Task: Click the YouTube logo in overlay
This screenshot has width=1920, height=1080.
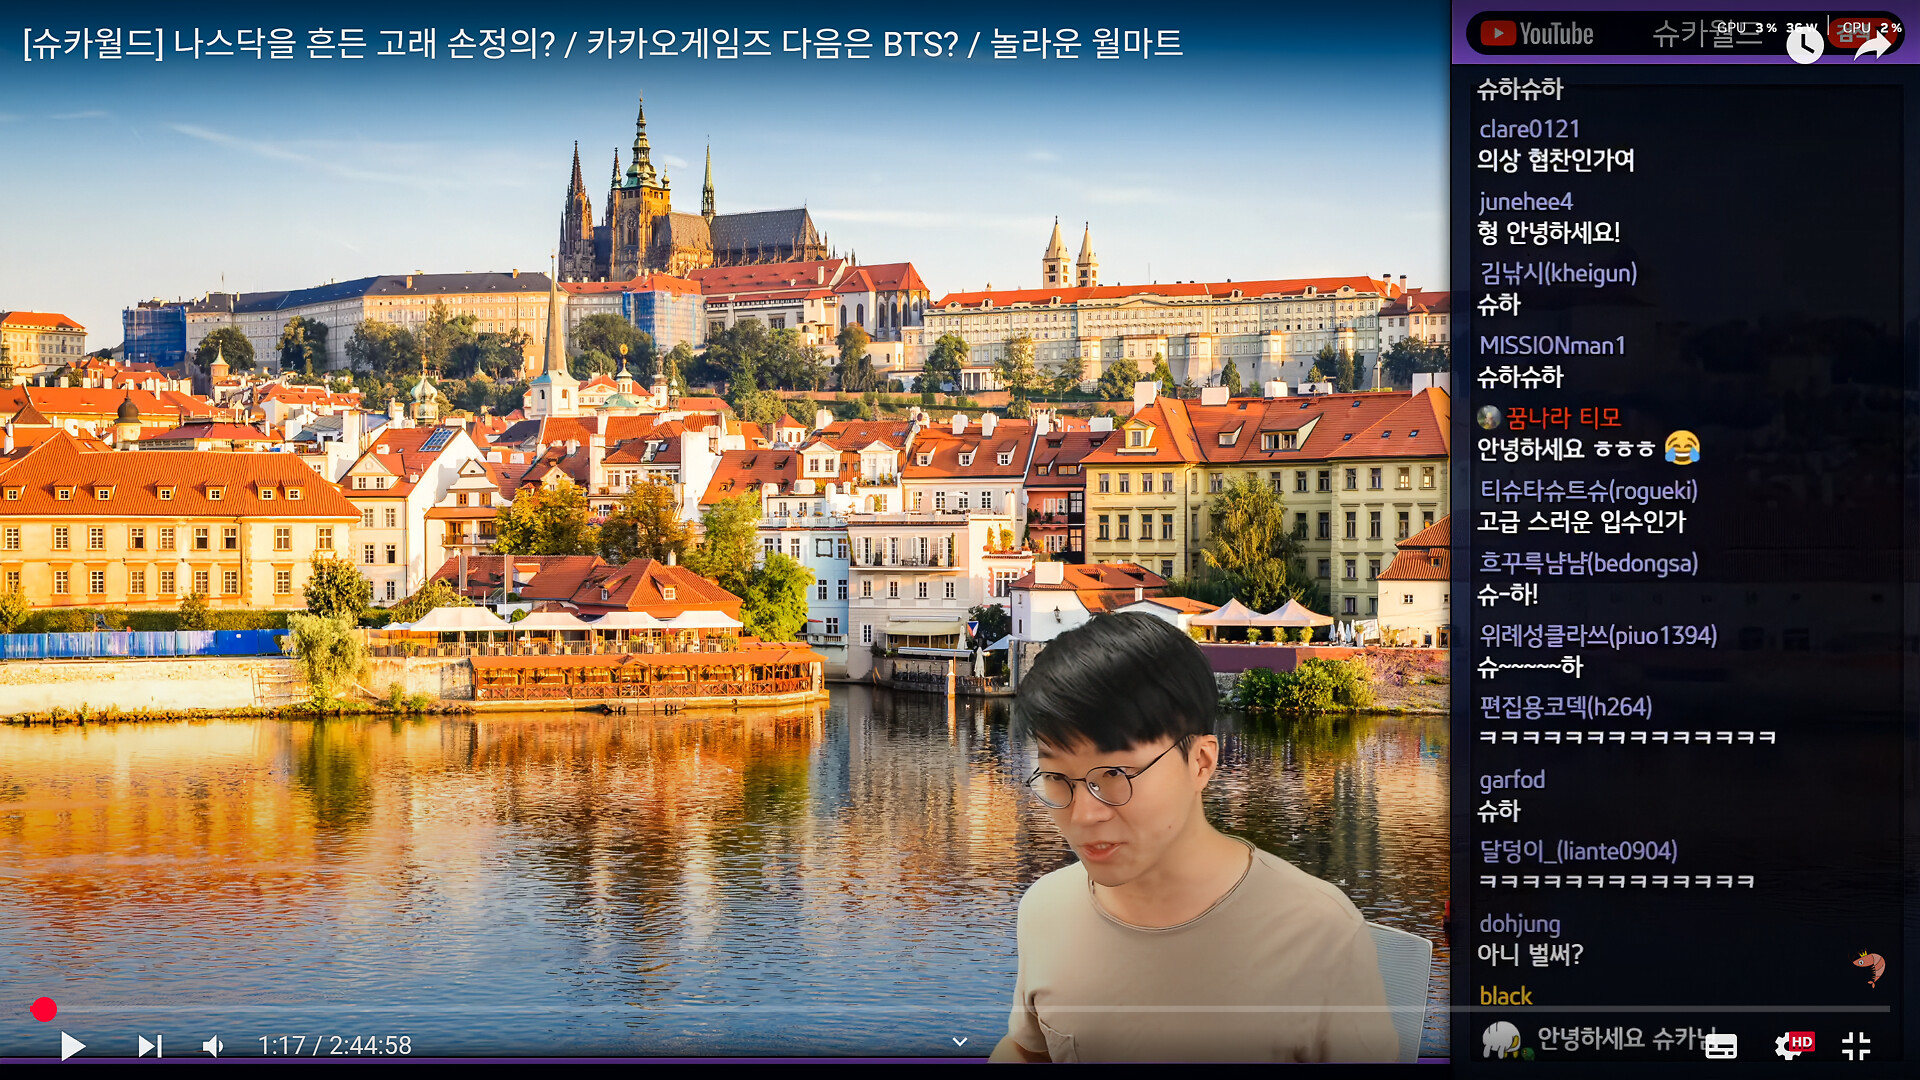Action: coord(1537,34)
